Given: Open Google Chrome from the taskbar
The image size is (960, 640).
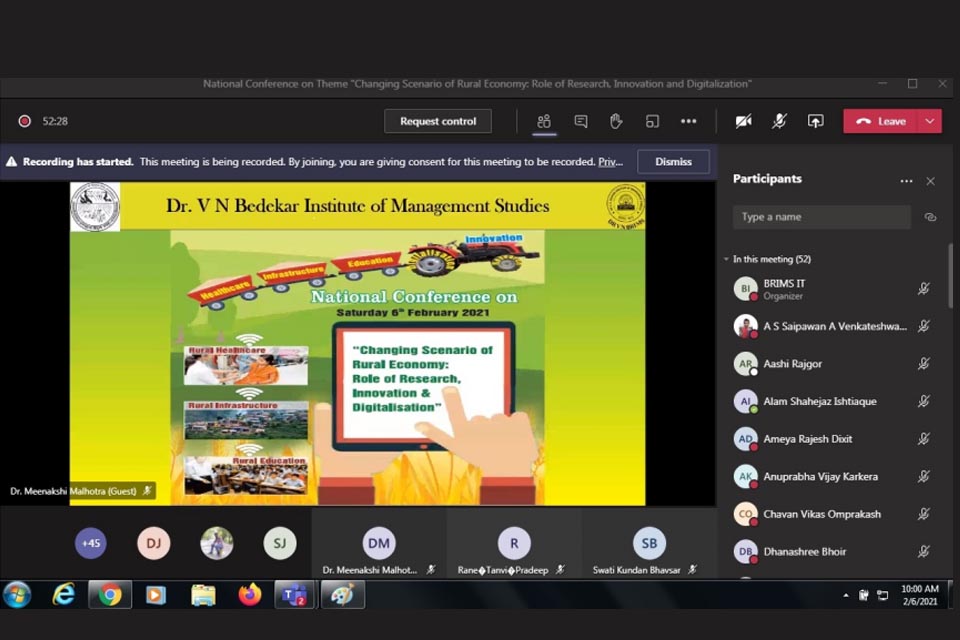Looking at the screenshot, I should coord(110,595).
